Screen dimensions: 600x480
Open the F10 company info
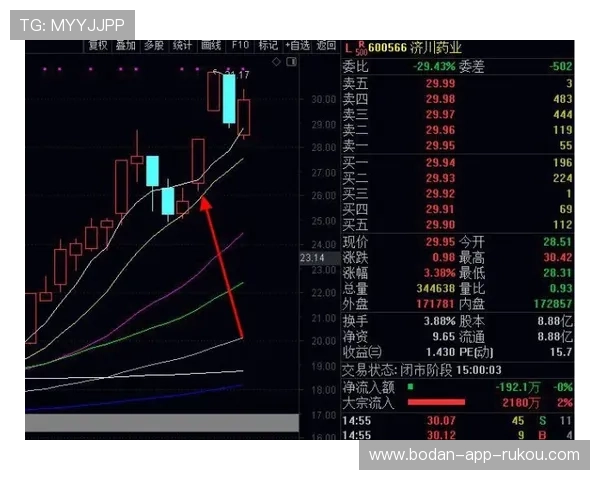click(x=240, y=46)
